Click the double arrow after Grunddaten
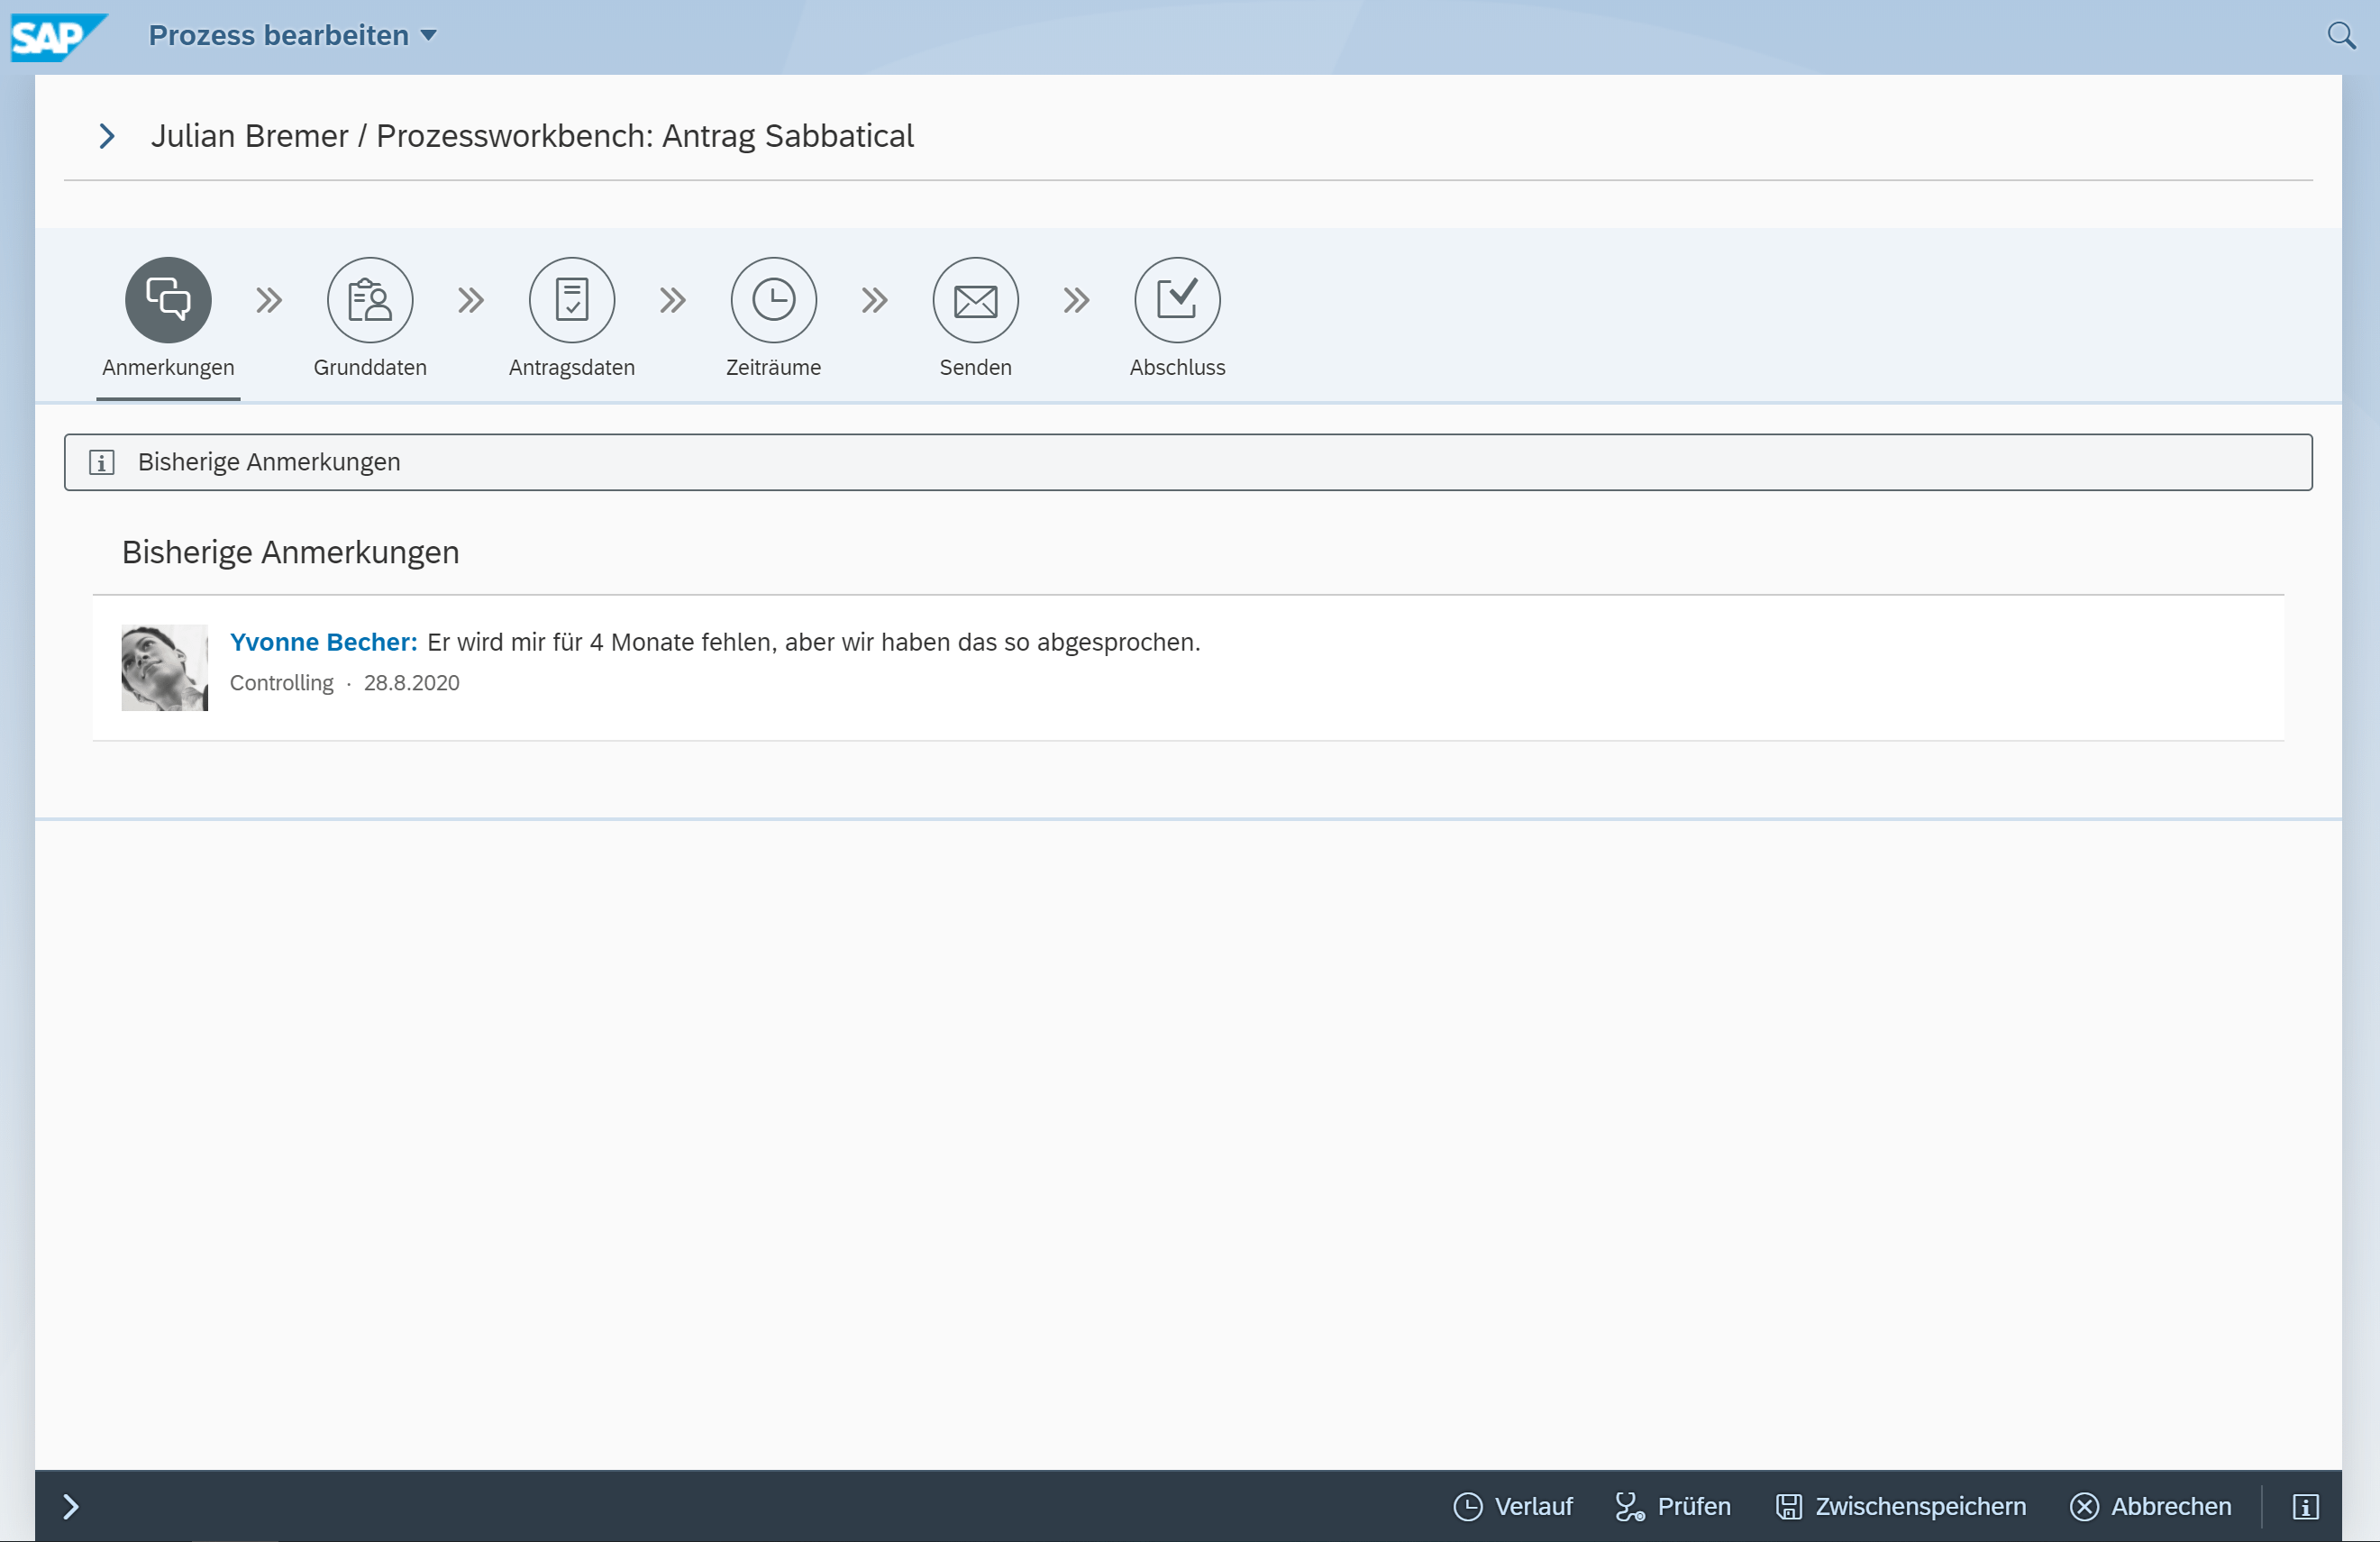 [x=471, y=300]
